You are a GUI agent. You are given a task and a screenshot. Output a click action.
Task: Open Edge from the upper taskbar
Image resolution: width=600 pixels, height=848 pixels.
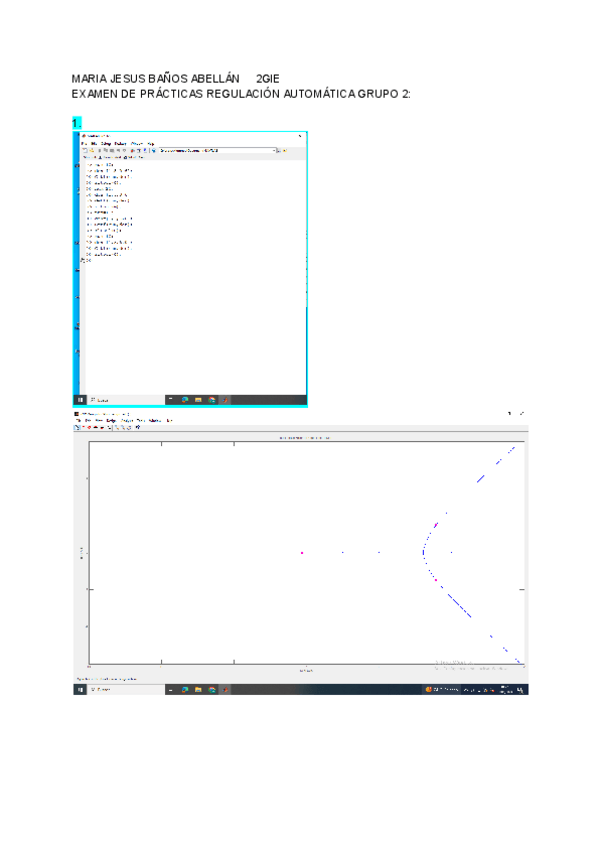pyautogui.click(x=185, y=399)
